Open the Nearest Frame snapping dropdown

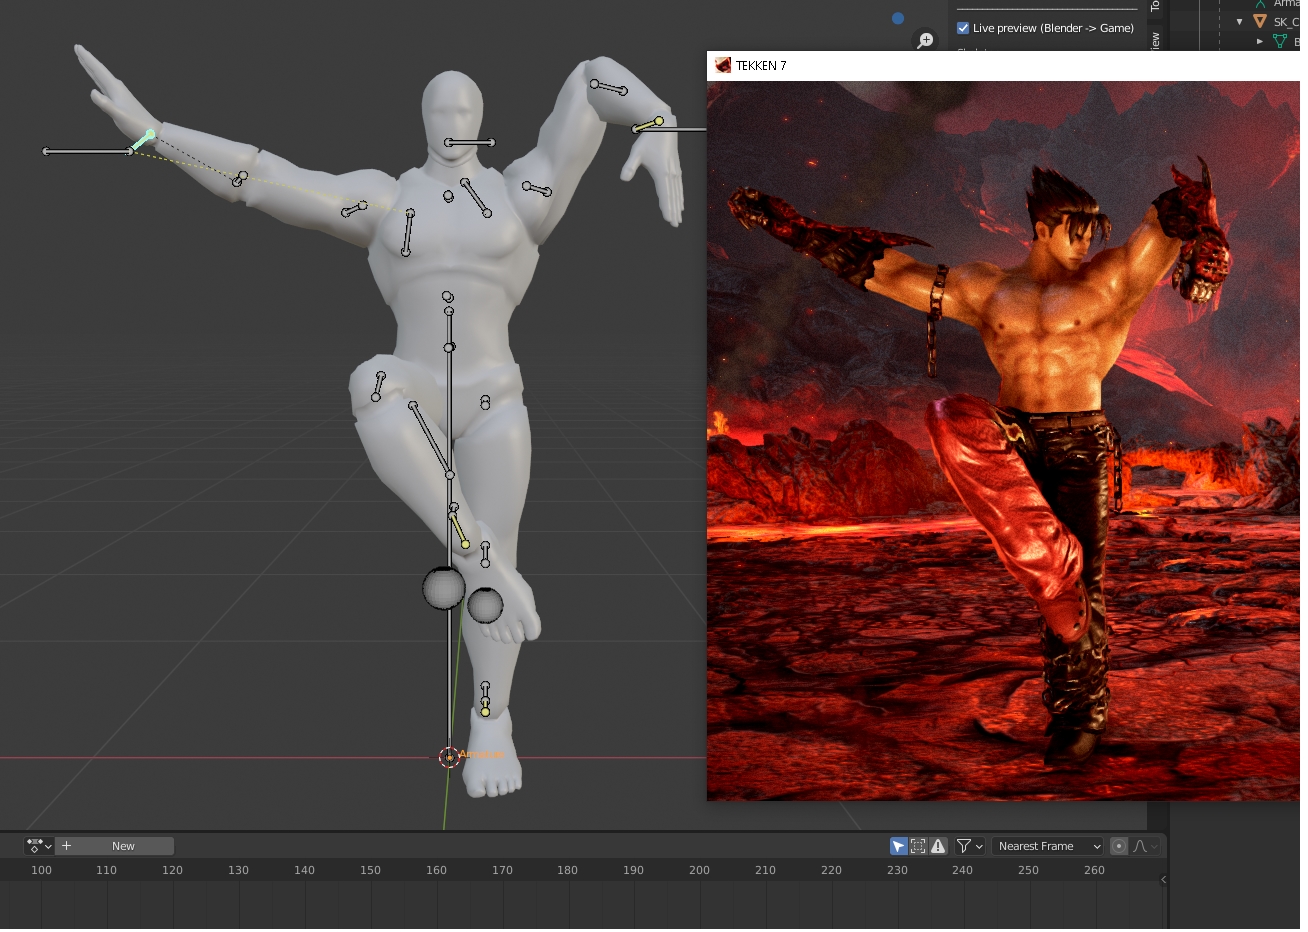1048,846
